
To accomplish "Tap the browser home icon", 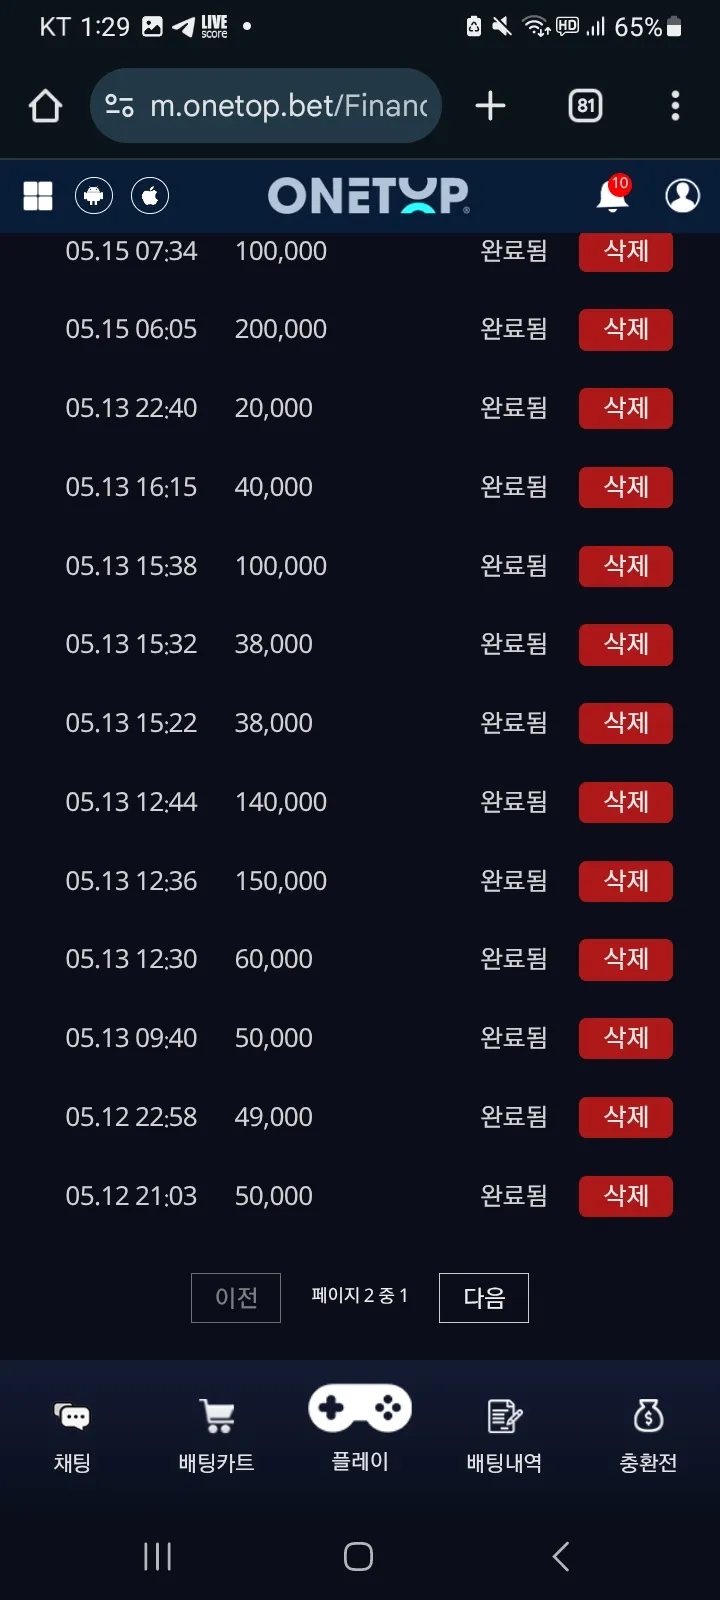I will click(x=45, y=106).
